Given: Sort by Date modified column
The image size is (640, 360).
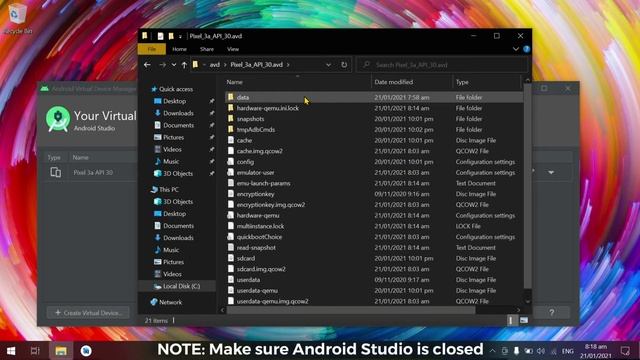Looking at the screenshot, I should [x=393, y=82].
